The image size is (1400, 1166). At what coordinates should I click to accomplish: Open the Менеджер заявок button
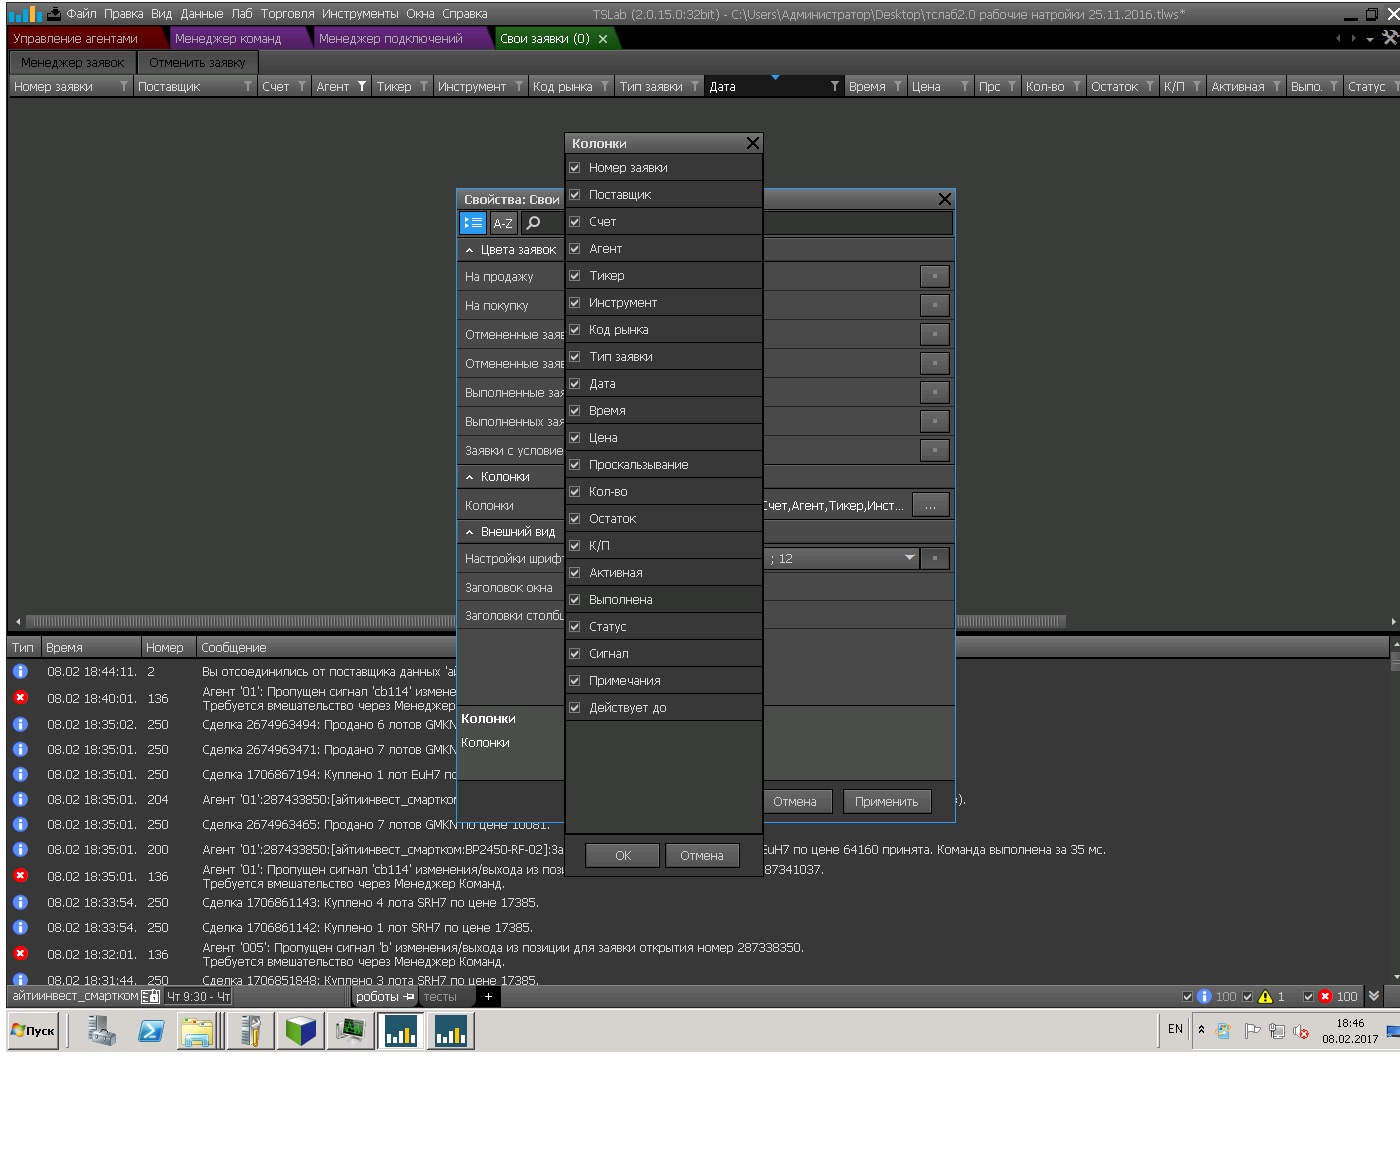click(x=72, y=63)
